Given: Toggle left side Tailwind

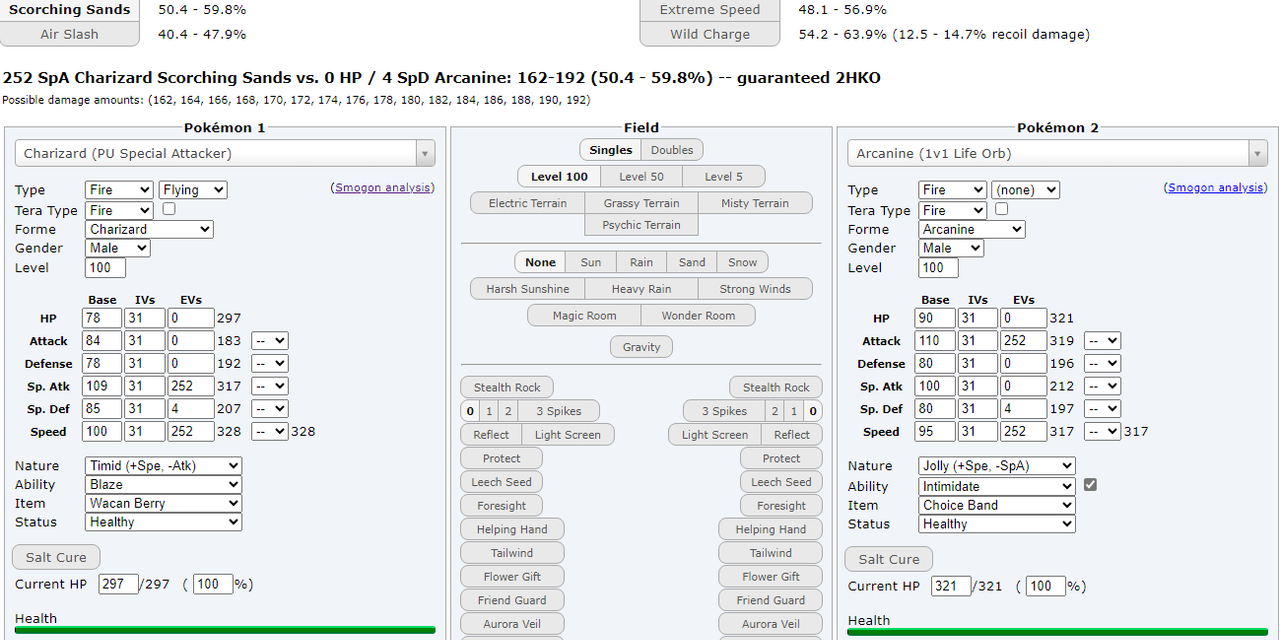Looking at the screenshot, I should point(512,553).
